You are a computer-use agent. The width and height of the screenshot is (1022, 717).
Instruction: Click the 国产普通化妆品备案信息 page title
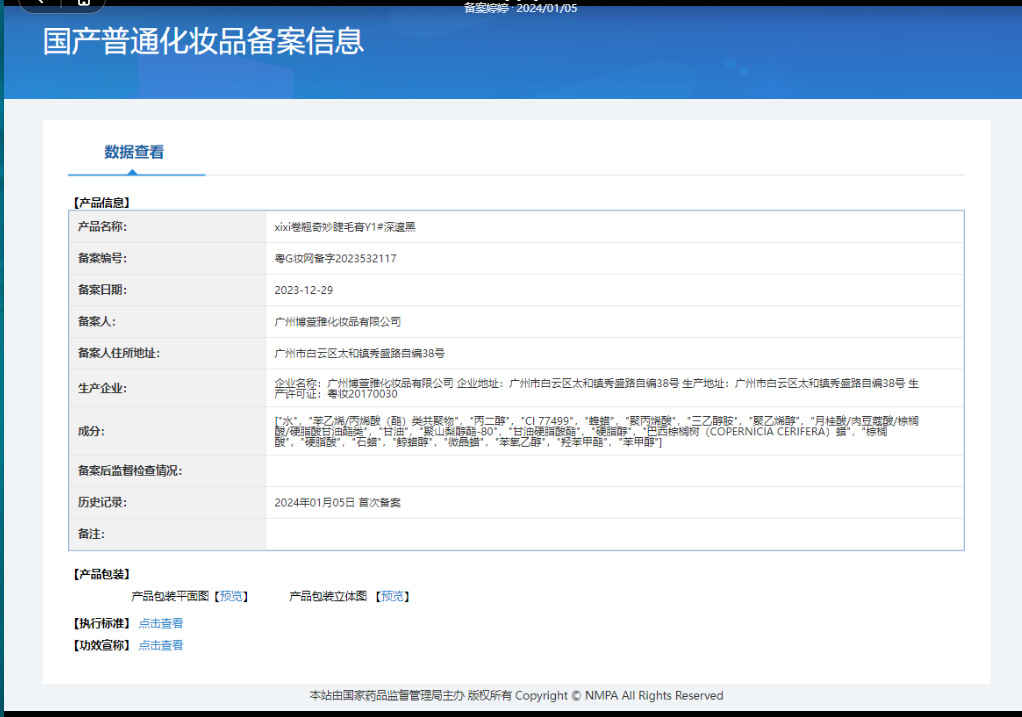coord(203,41)
